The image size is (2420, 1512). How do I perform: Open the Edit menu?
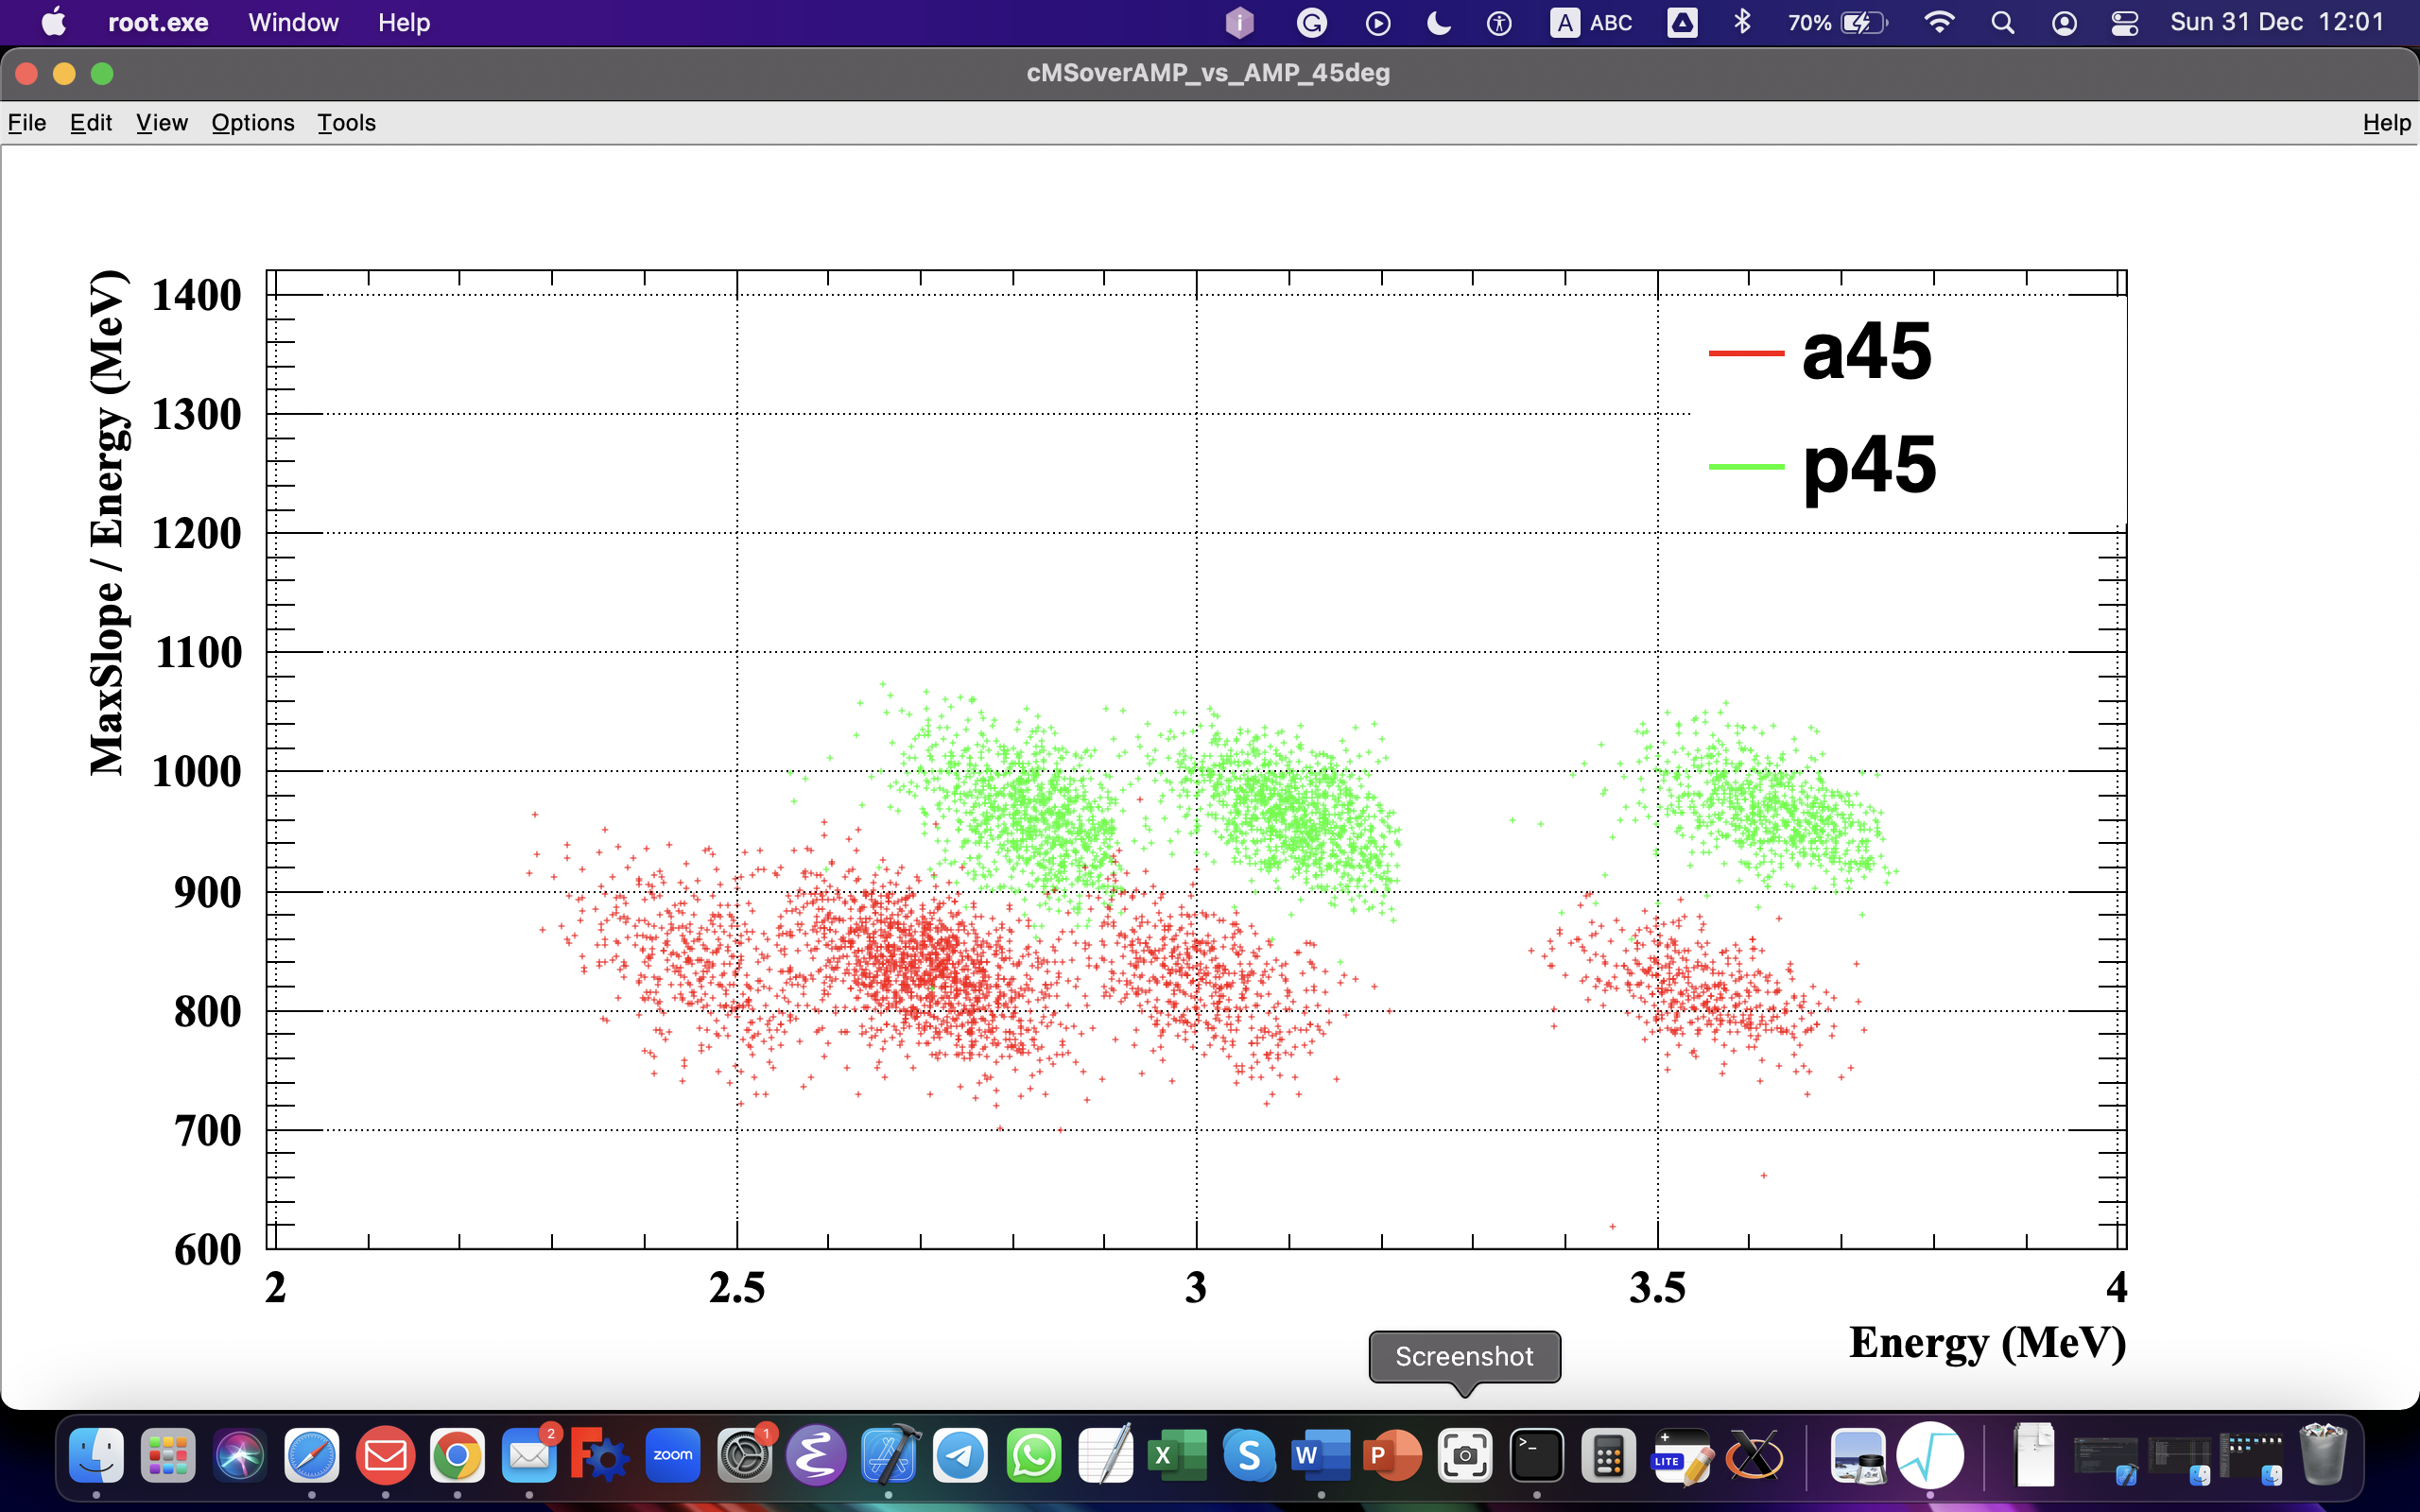(x=90, y=122)
